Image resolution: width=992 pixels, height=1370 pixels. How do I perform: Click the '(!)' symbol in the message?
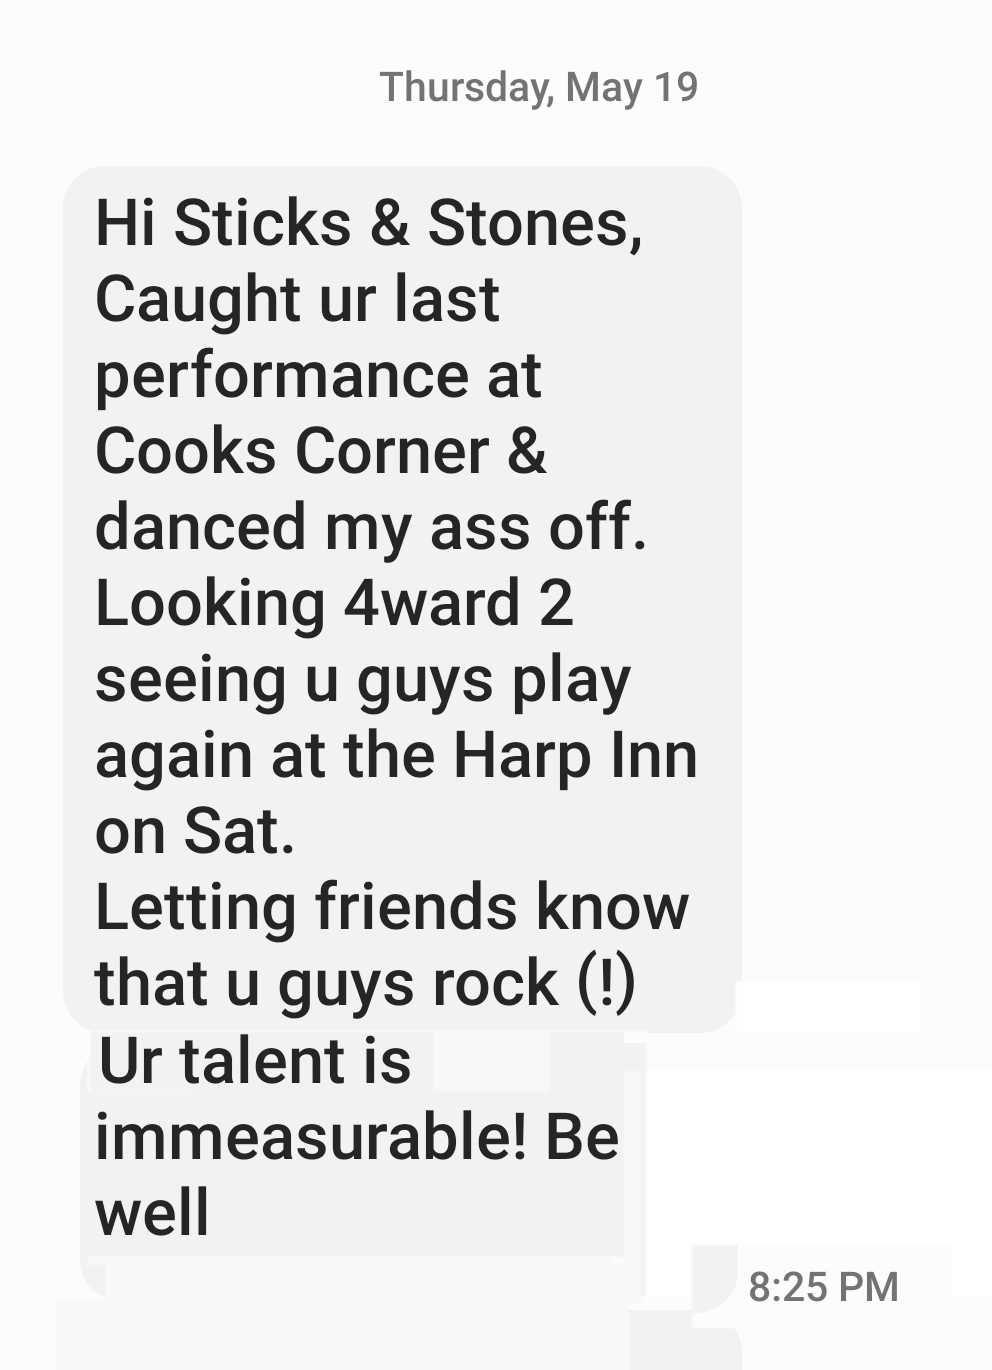(606, 985)
